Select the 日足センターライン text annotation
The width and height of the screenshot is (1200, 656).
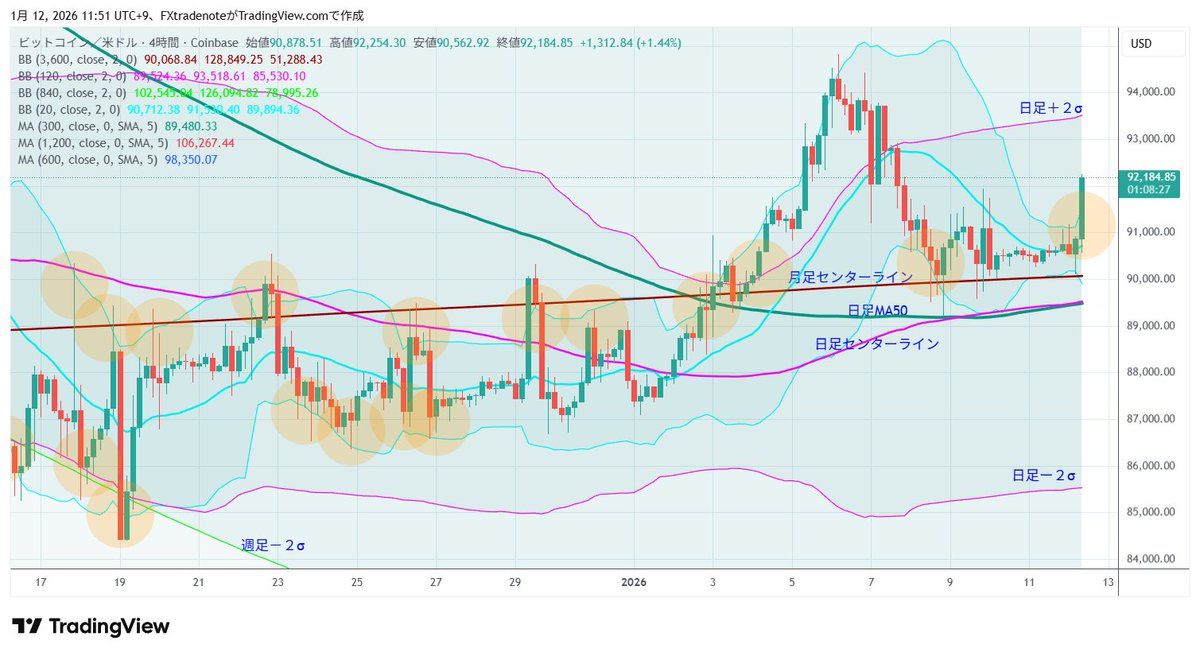(877, 343)
